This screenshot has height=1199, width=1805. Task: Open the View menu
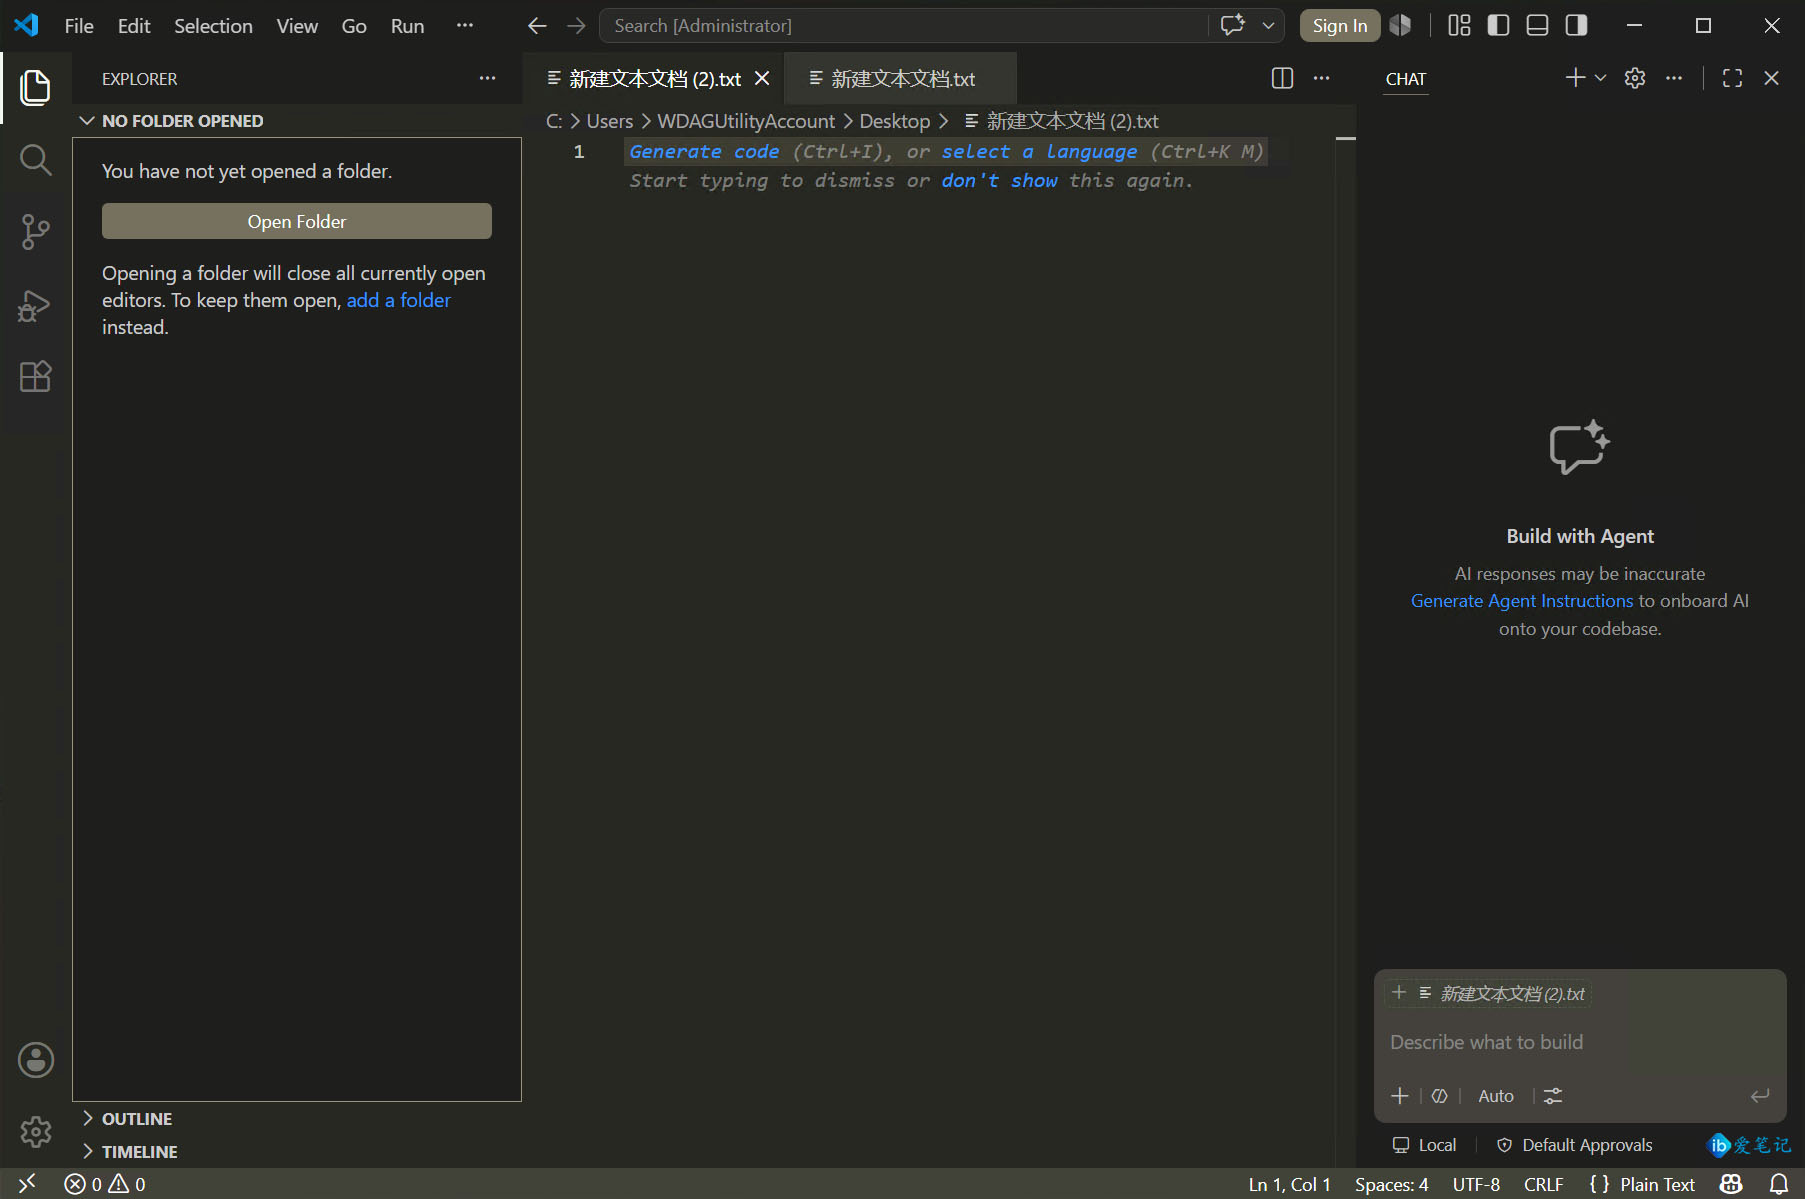(297, 26)
